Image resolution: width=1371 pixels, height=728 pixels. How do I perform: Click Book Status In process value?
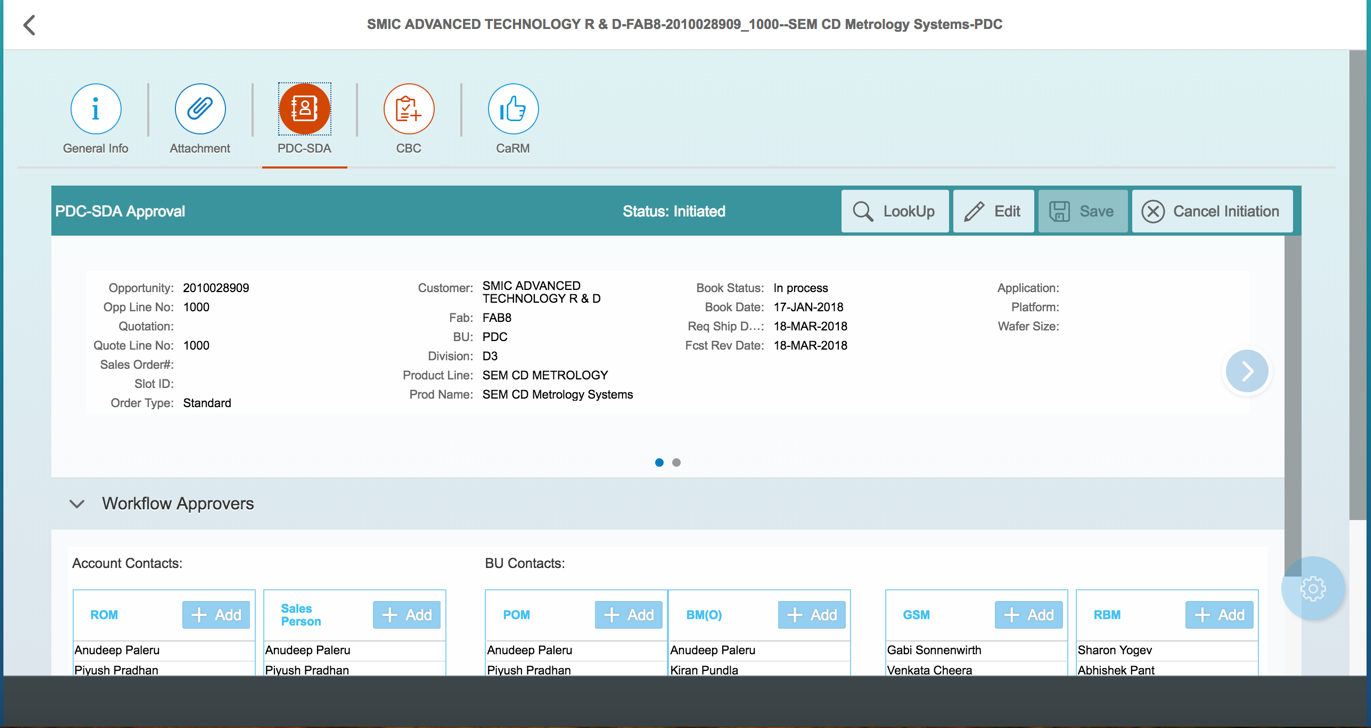pos(801,288)
